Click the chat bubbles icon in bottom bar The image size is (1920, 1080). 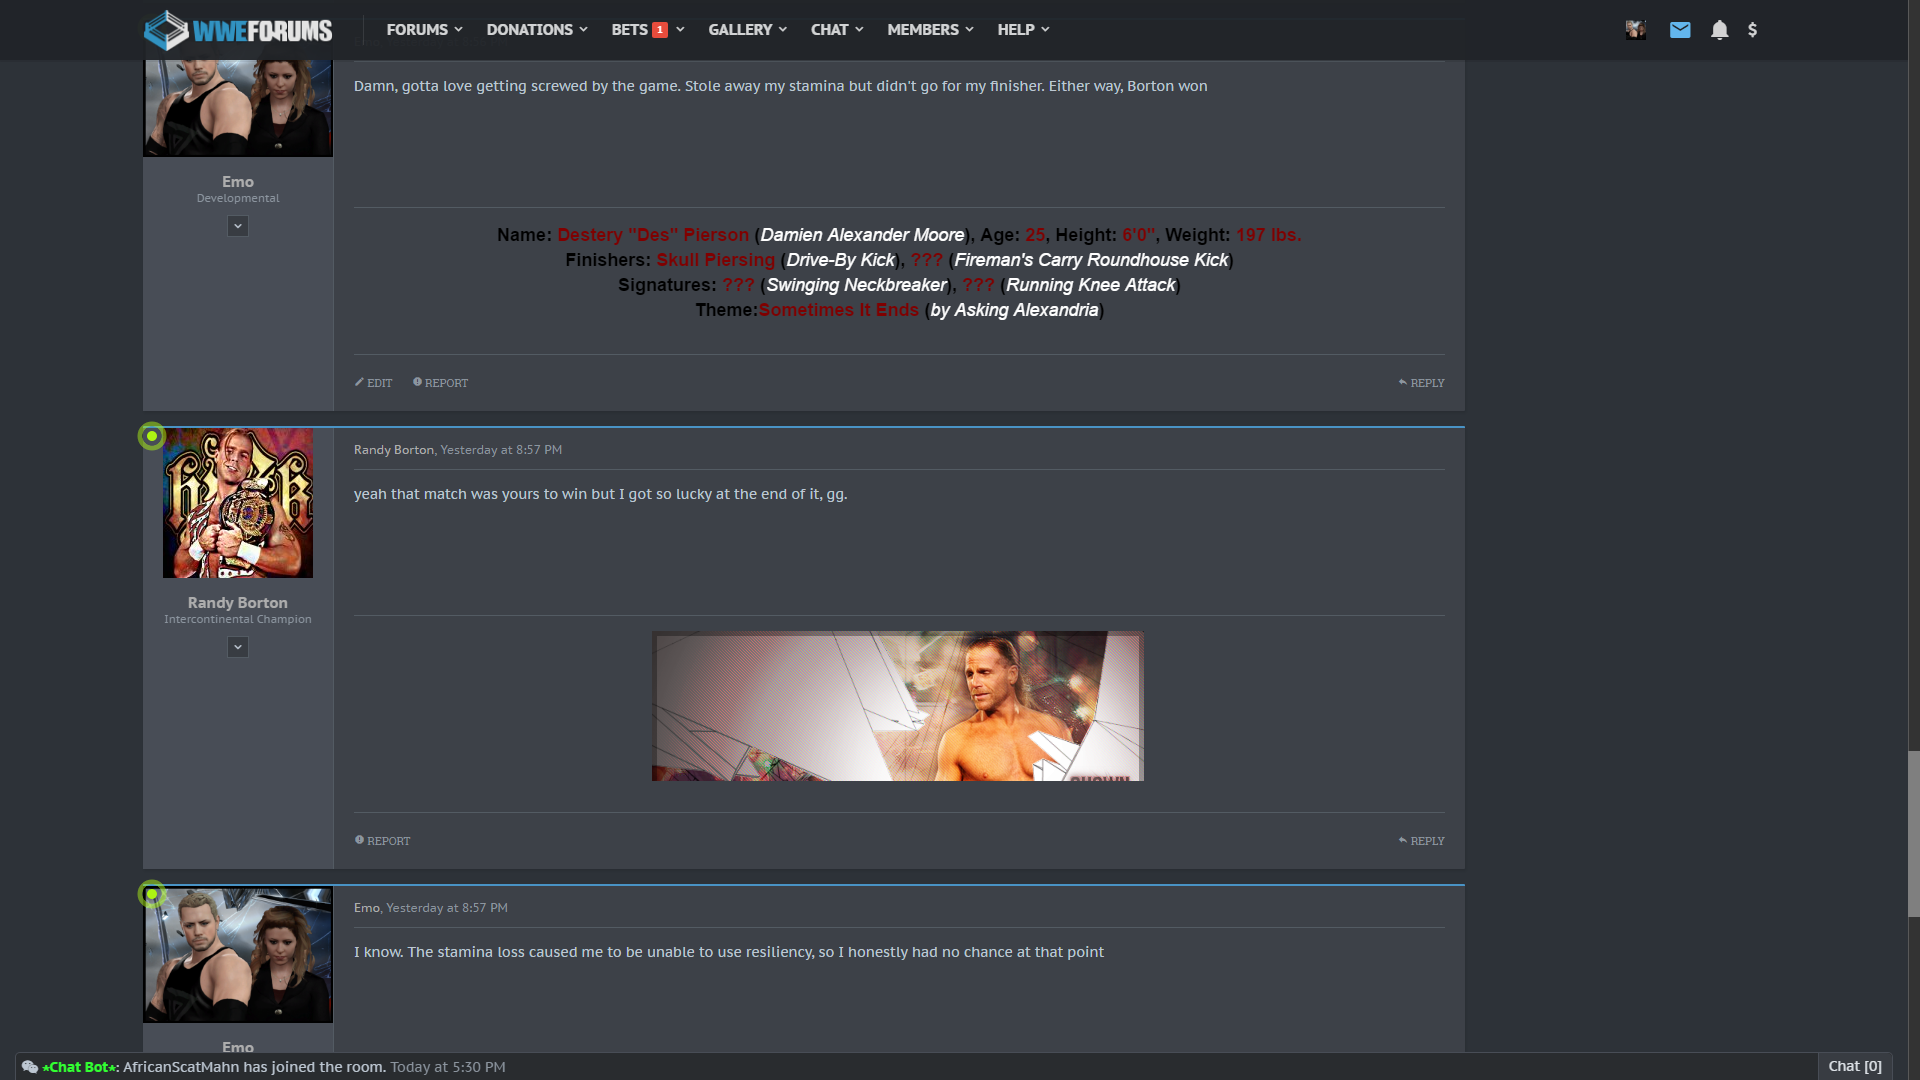coord(30,1067)
